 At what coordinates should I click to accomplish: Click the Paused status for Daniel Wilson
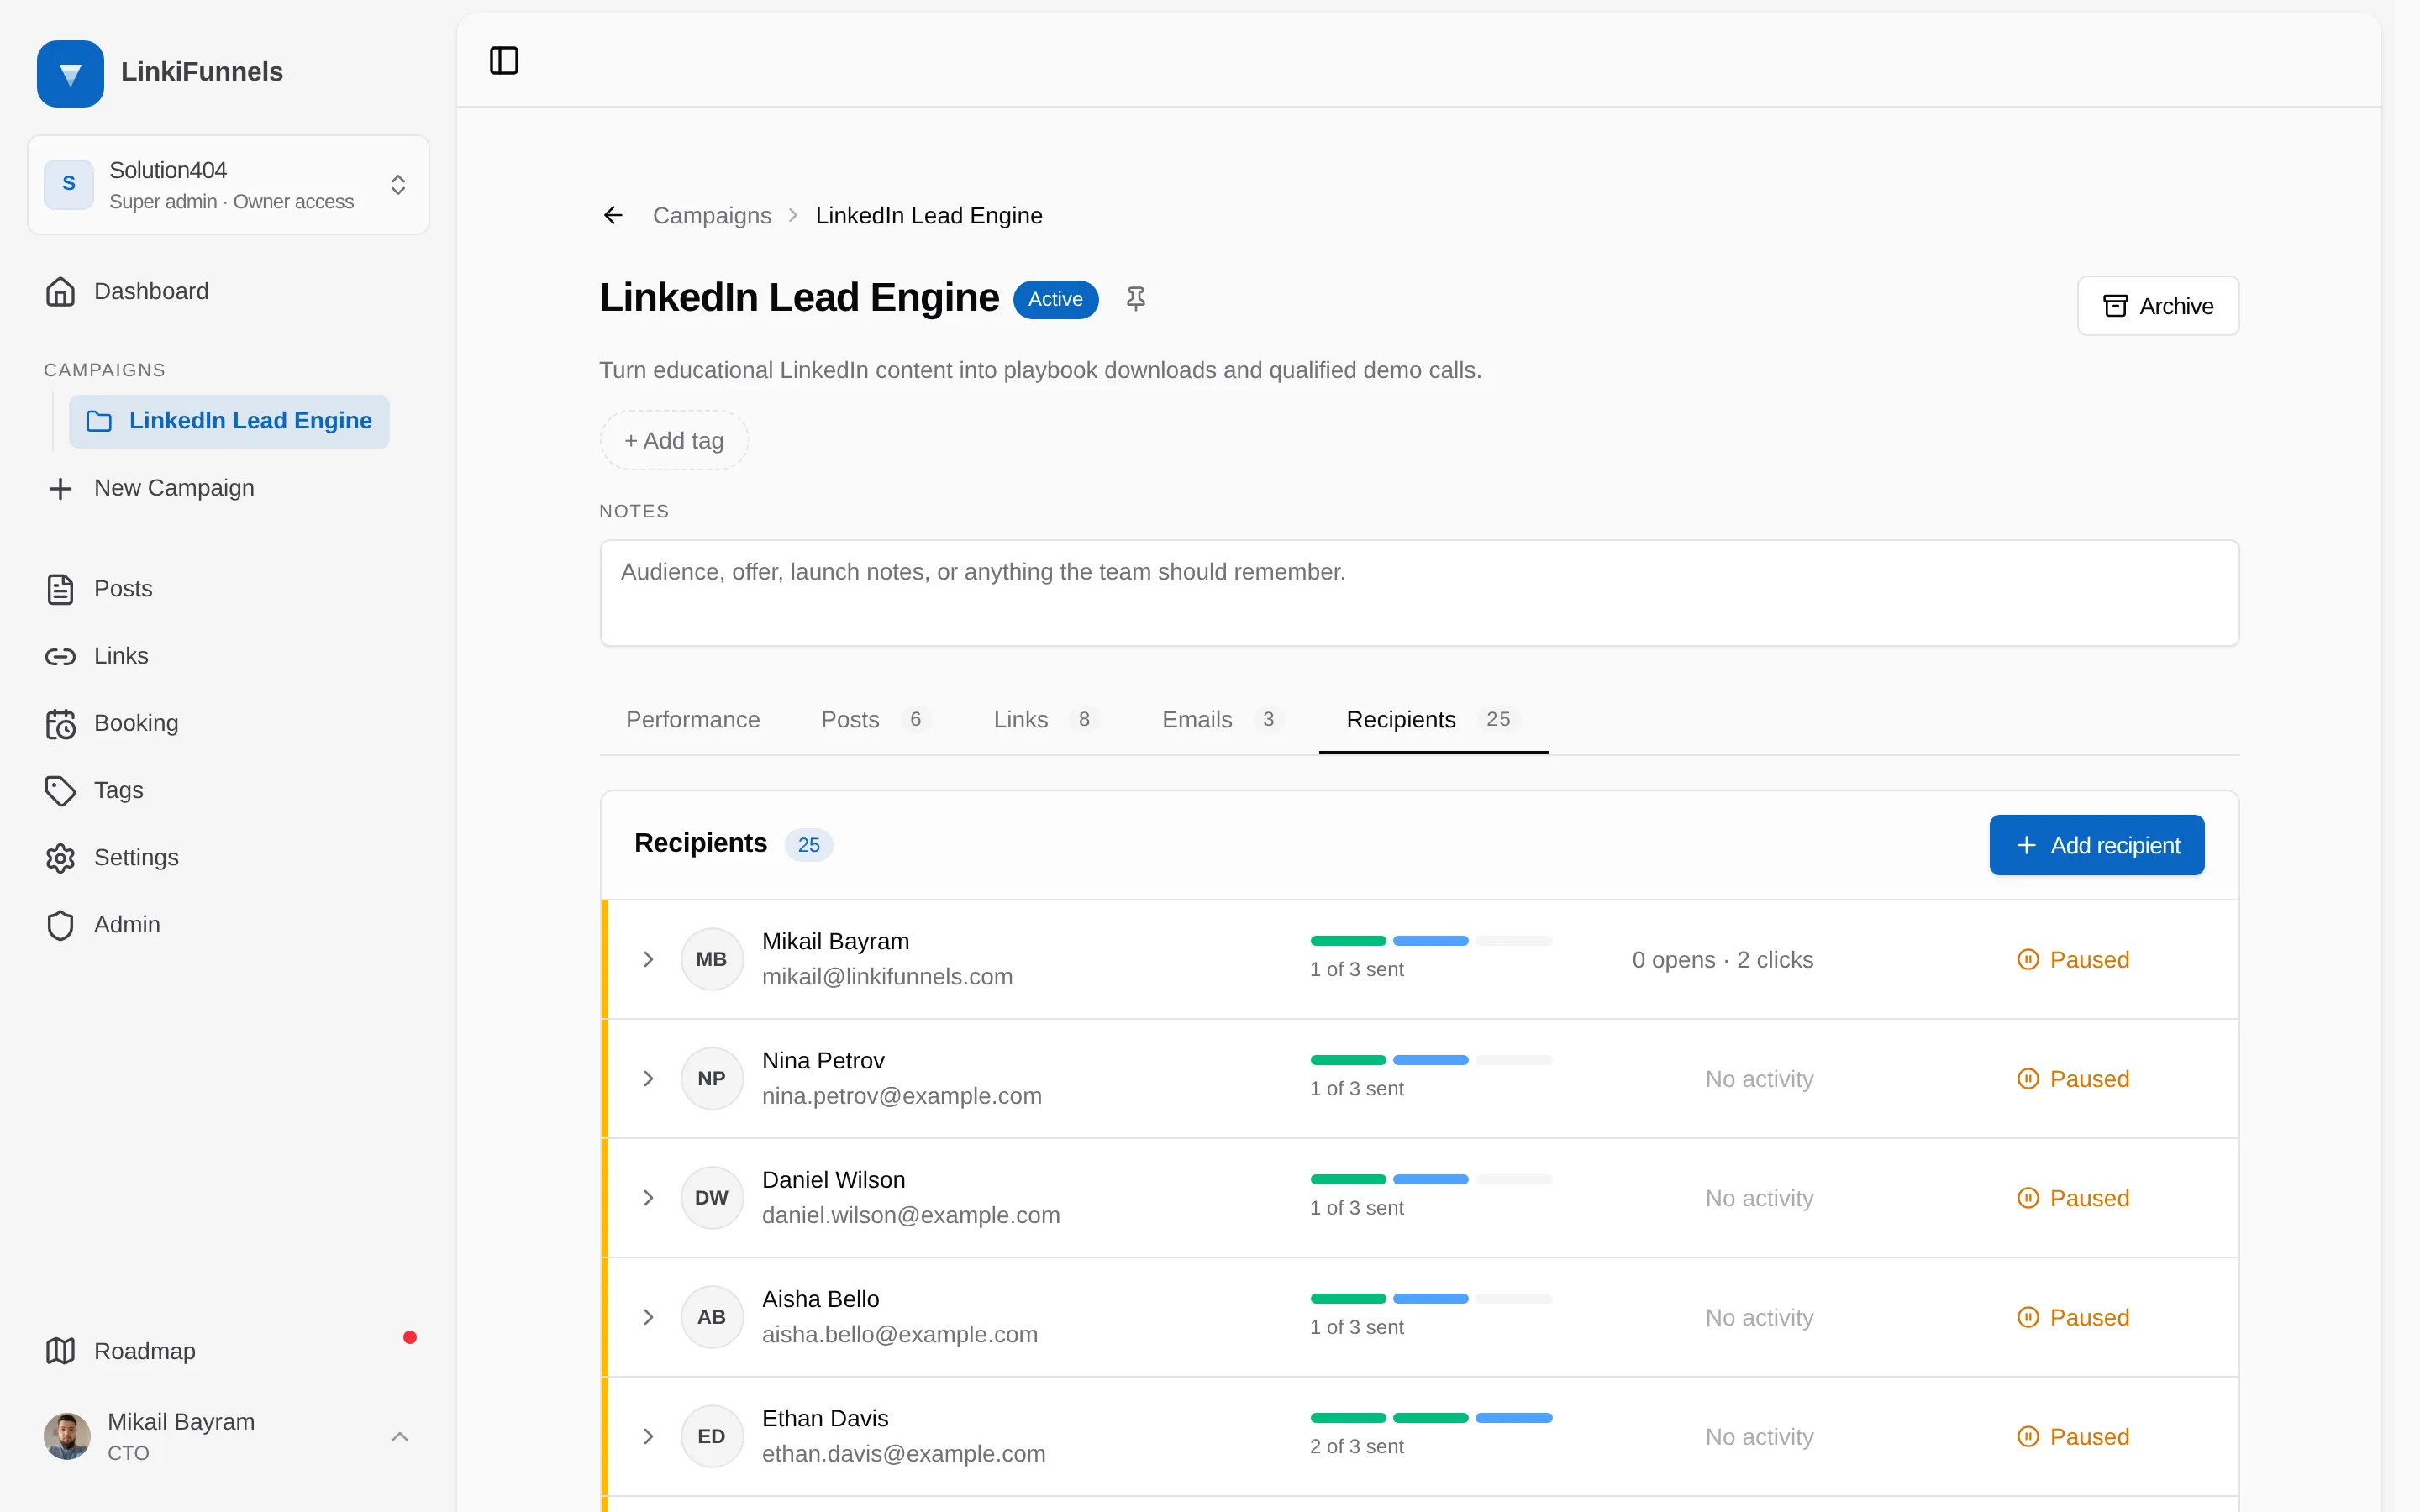pyautogui.click(x=2073, y=1198)
